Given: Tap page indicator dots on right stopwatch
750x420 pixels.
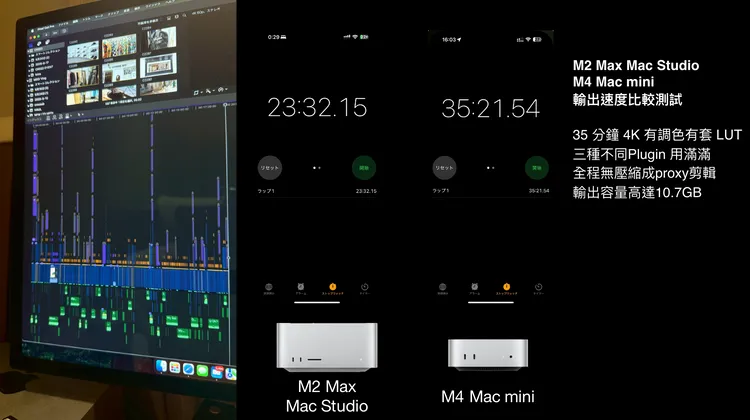Looking at the screenshot, I should (x=490, y=168).
